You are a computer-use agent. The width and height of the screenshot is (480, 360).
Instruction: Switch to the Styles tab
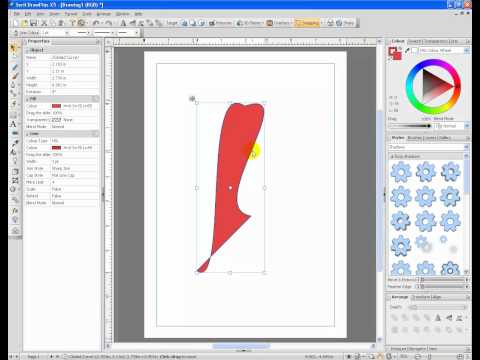[x=398, y=138]
